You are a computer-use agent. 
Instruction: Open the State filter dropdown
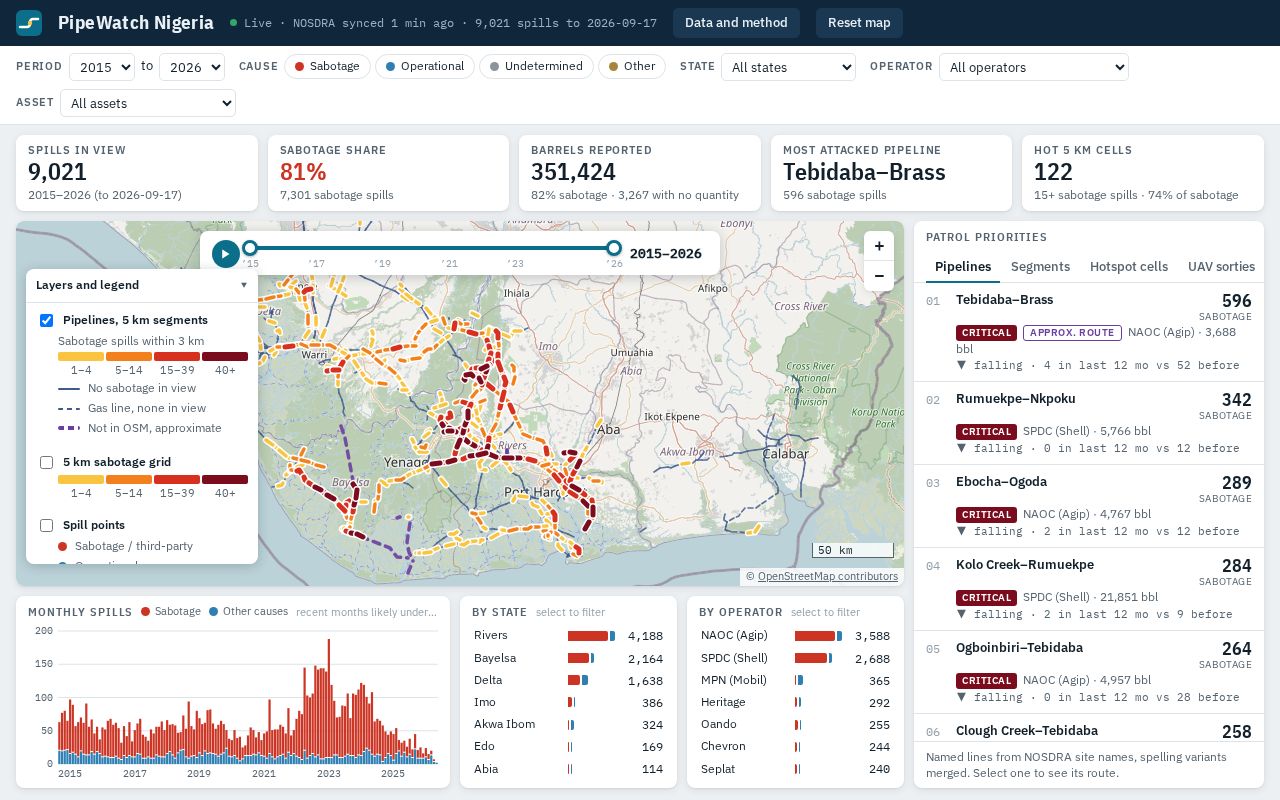(789, 67)
